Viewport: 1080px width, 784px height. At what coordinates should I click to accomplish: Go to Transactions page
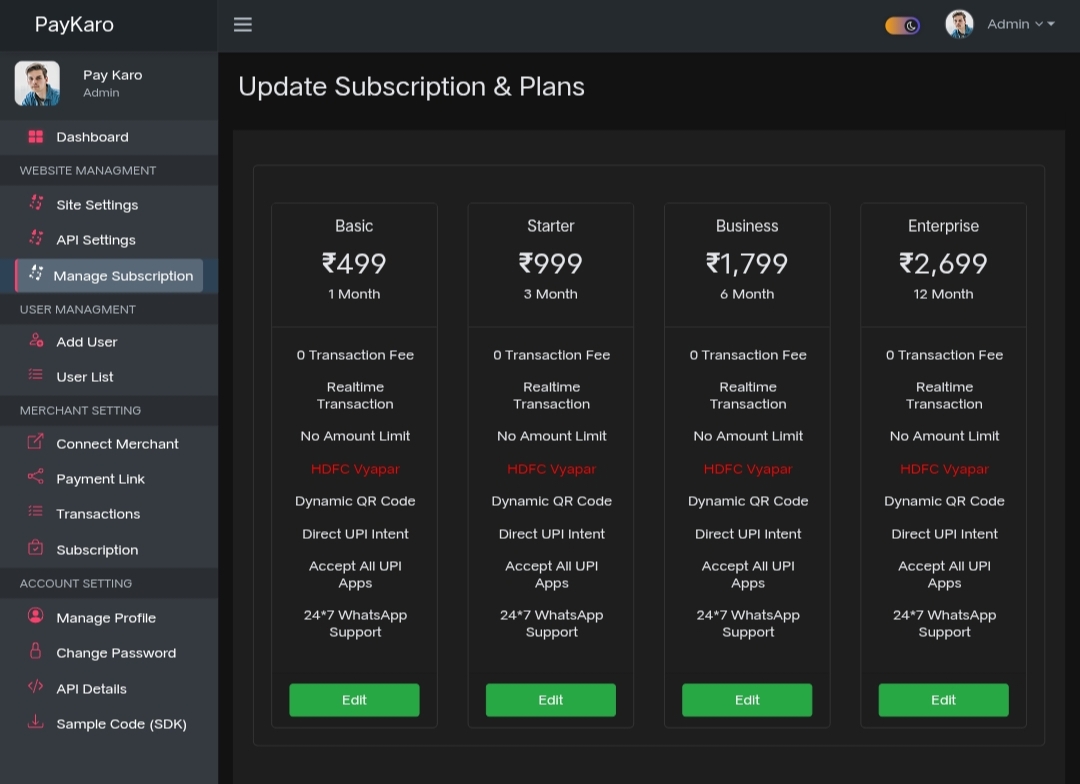(x=98, y=514)
